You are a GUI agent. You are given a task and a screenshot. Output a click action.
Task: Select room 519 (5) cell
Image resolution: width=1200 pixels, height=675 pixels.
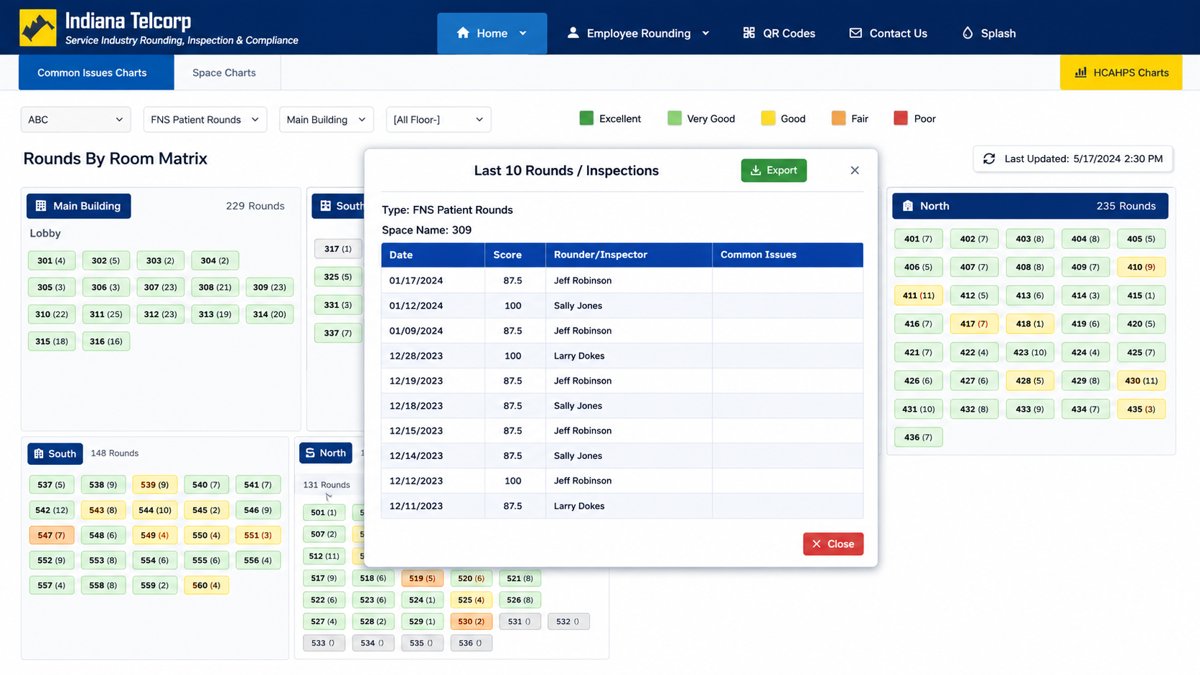click(424, 578)
